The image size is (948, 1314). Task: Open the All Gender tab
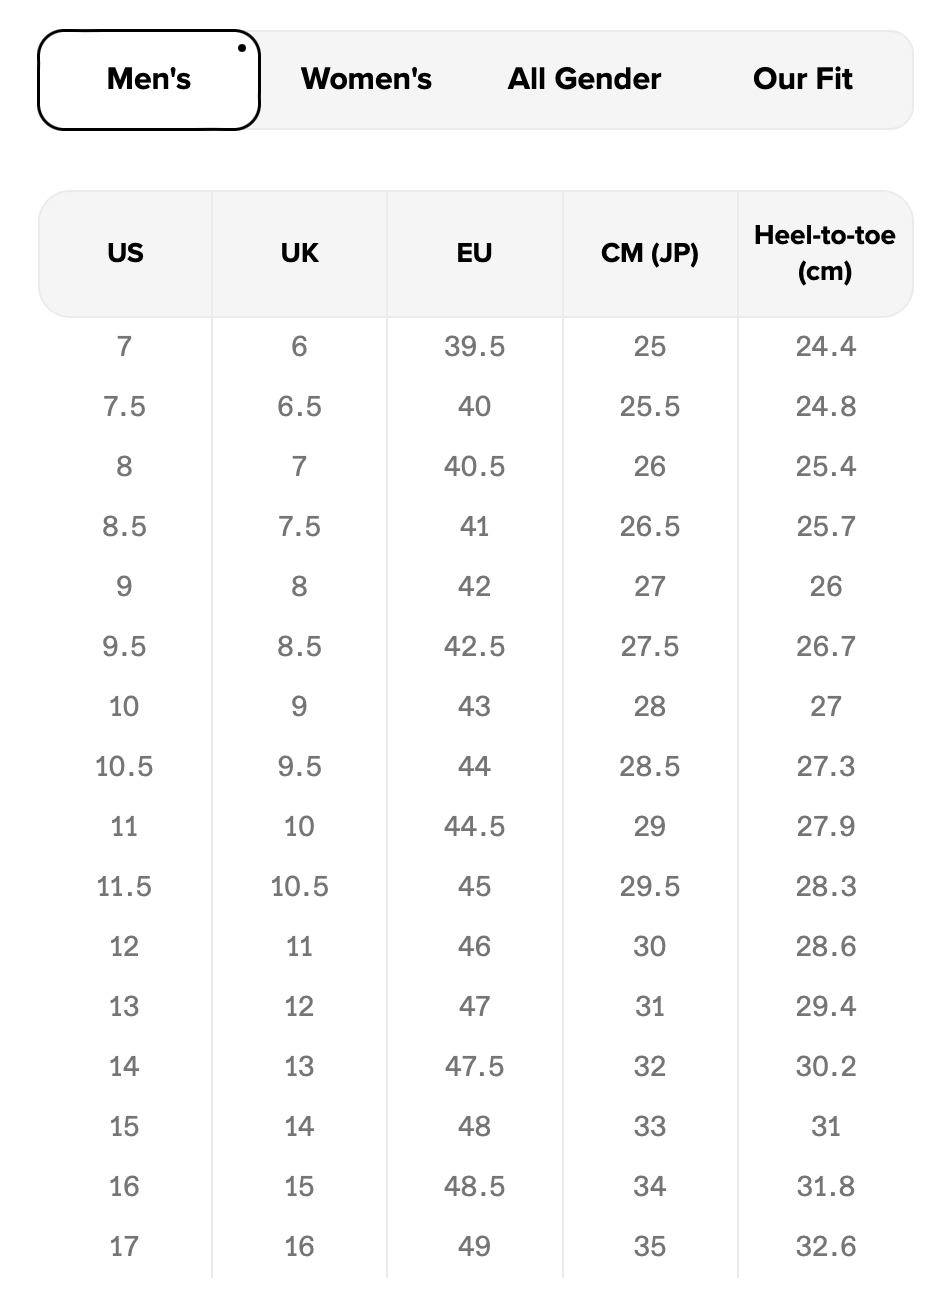pyautogui.click(x=584, y=80)
